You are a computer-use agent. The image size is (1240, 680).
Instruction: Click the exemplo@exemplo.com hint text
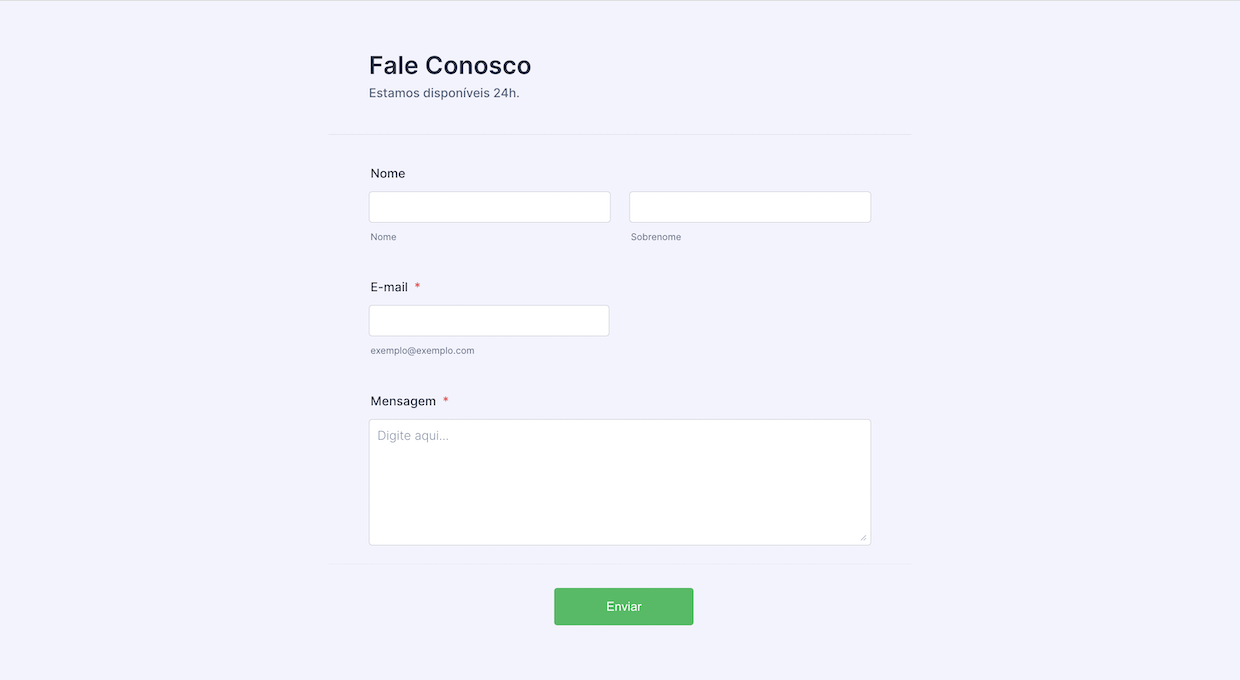tap(422, 351)
